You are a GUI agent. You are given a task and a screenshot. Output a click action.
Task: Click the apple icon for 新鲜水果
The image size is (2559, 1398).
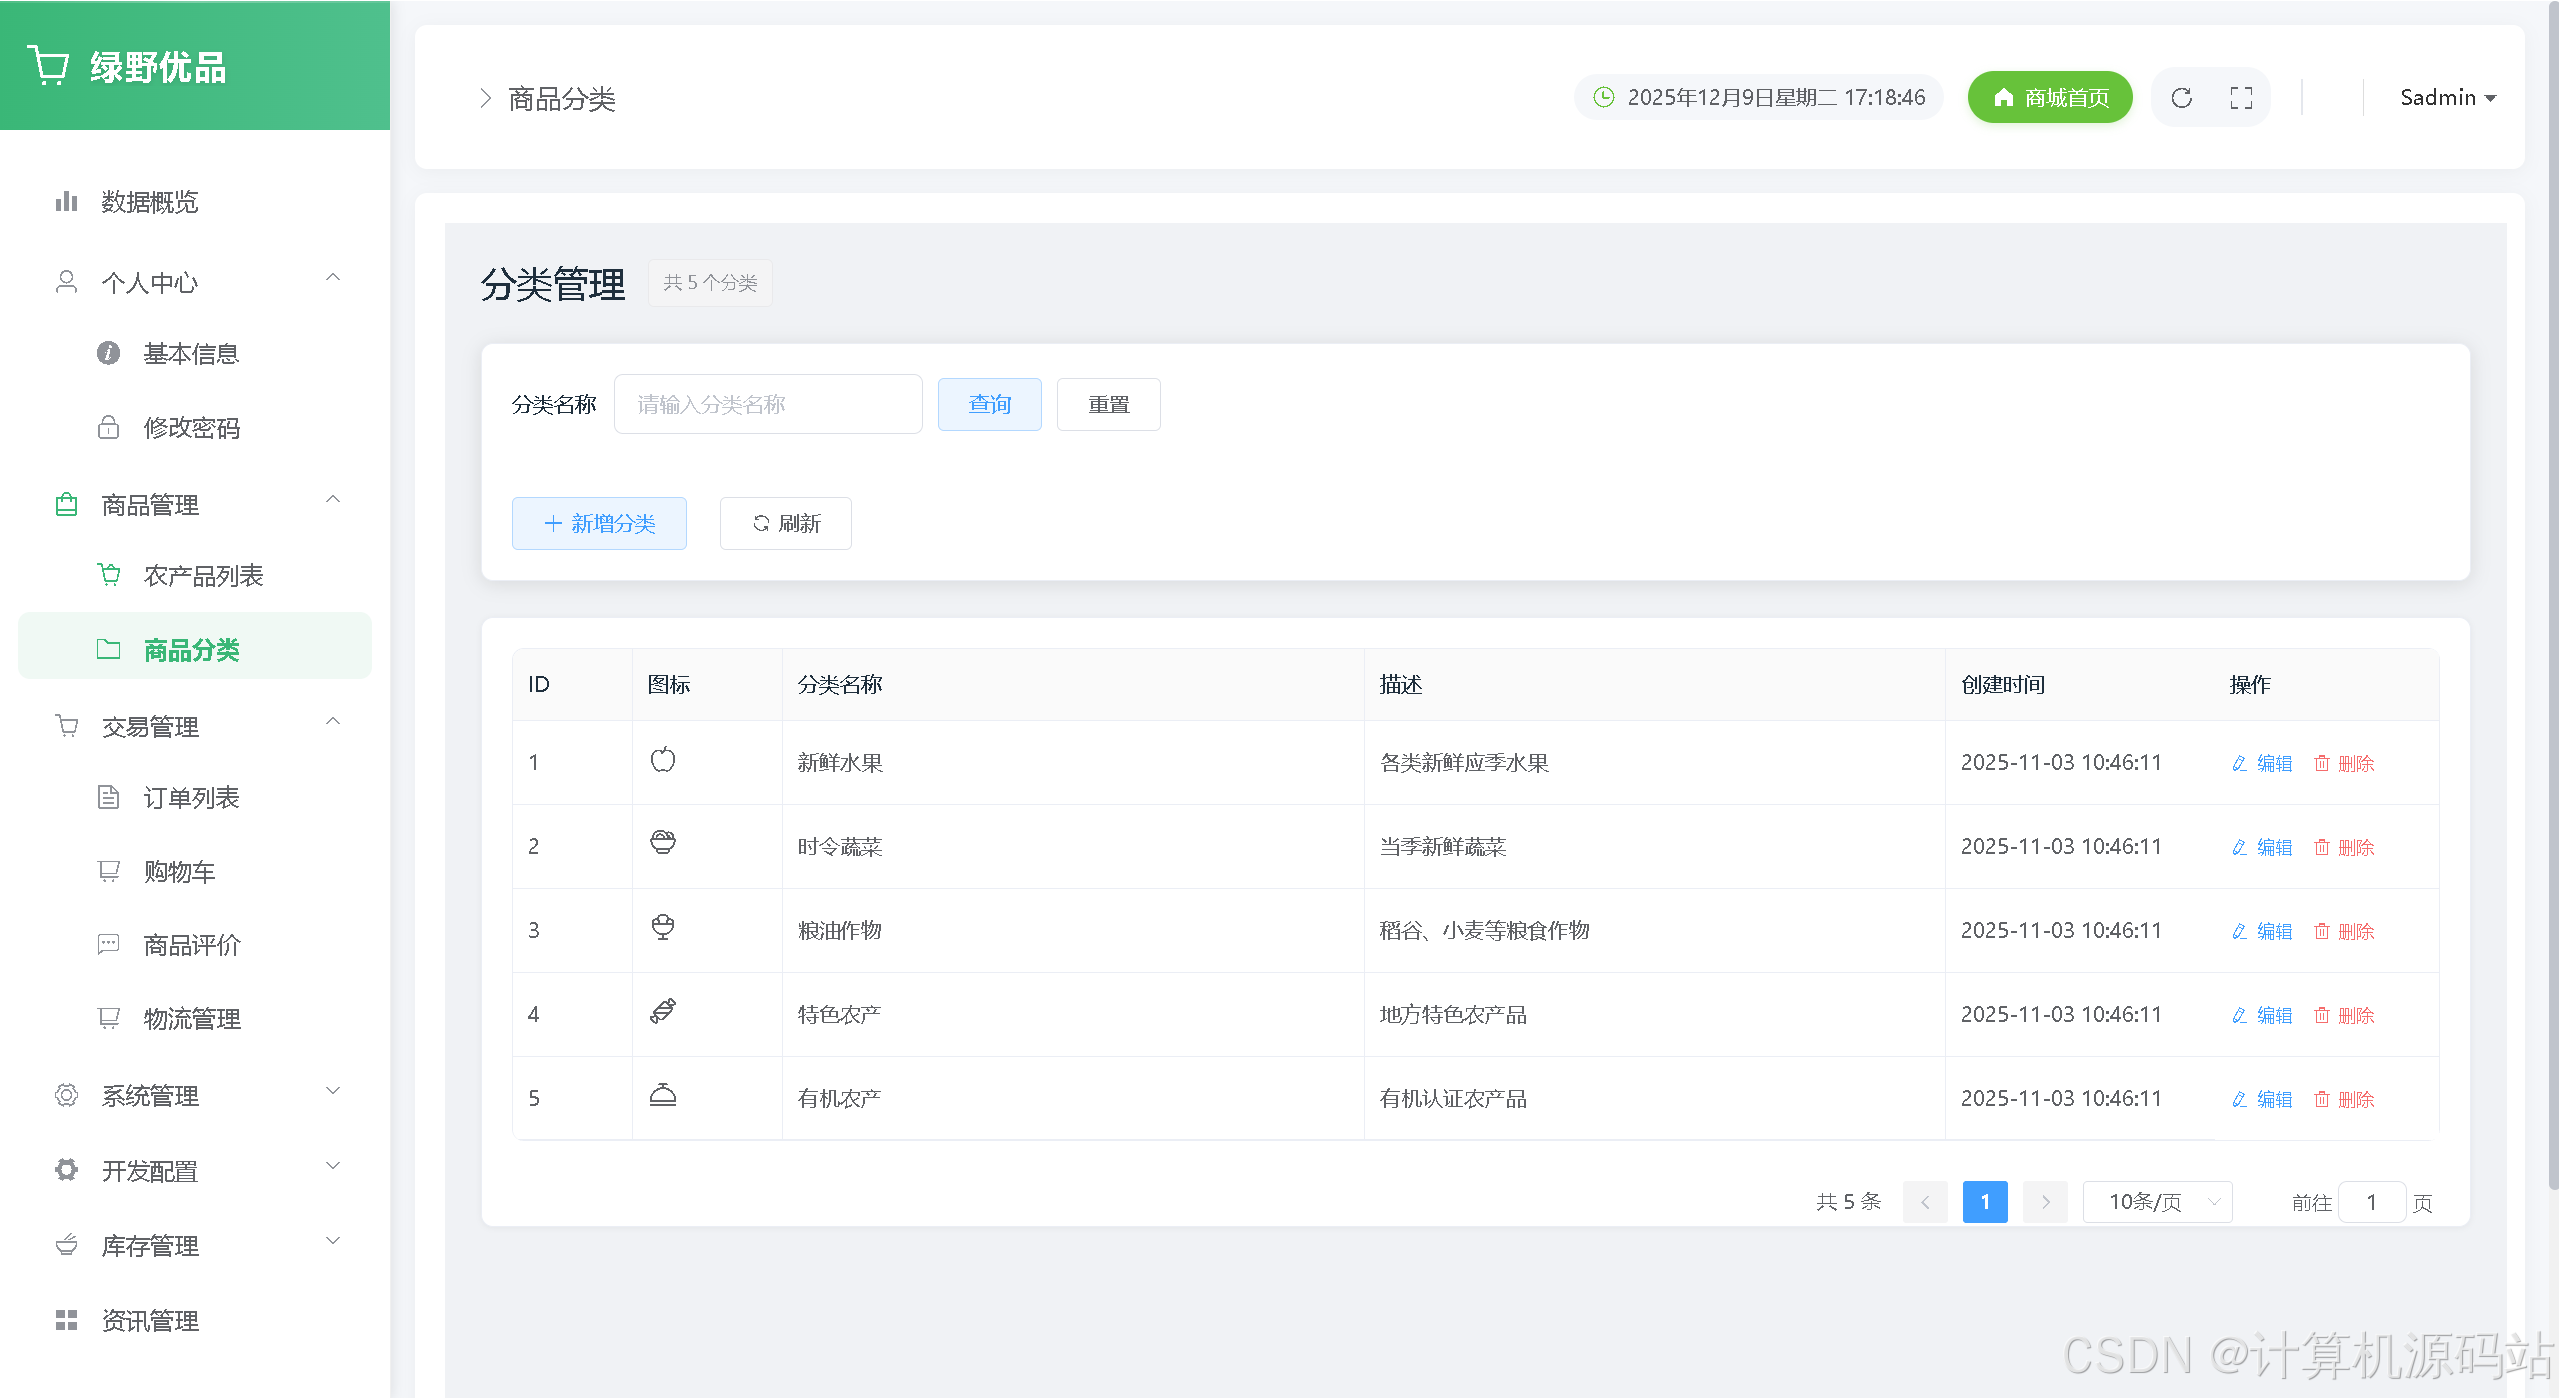(x=662, y=761)
